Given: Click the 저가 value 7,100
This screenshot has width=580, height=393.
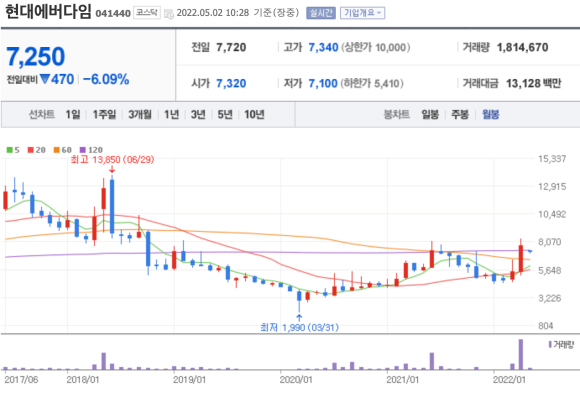Looking at the screenshot, I should 323,83.
